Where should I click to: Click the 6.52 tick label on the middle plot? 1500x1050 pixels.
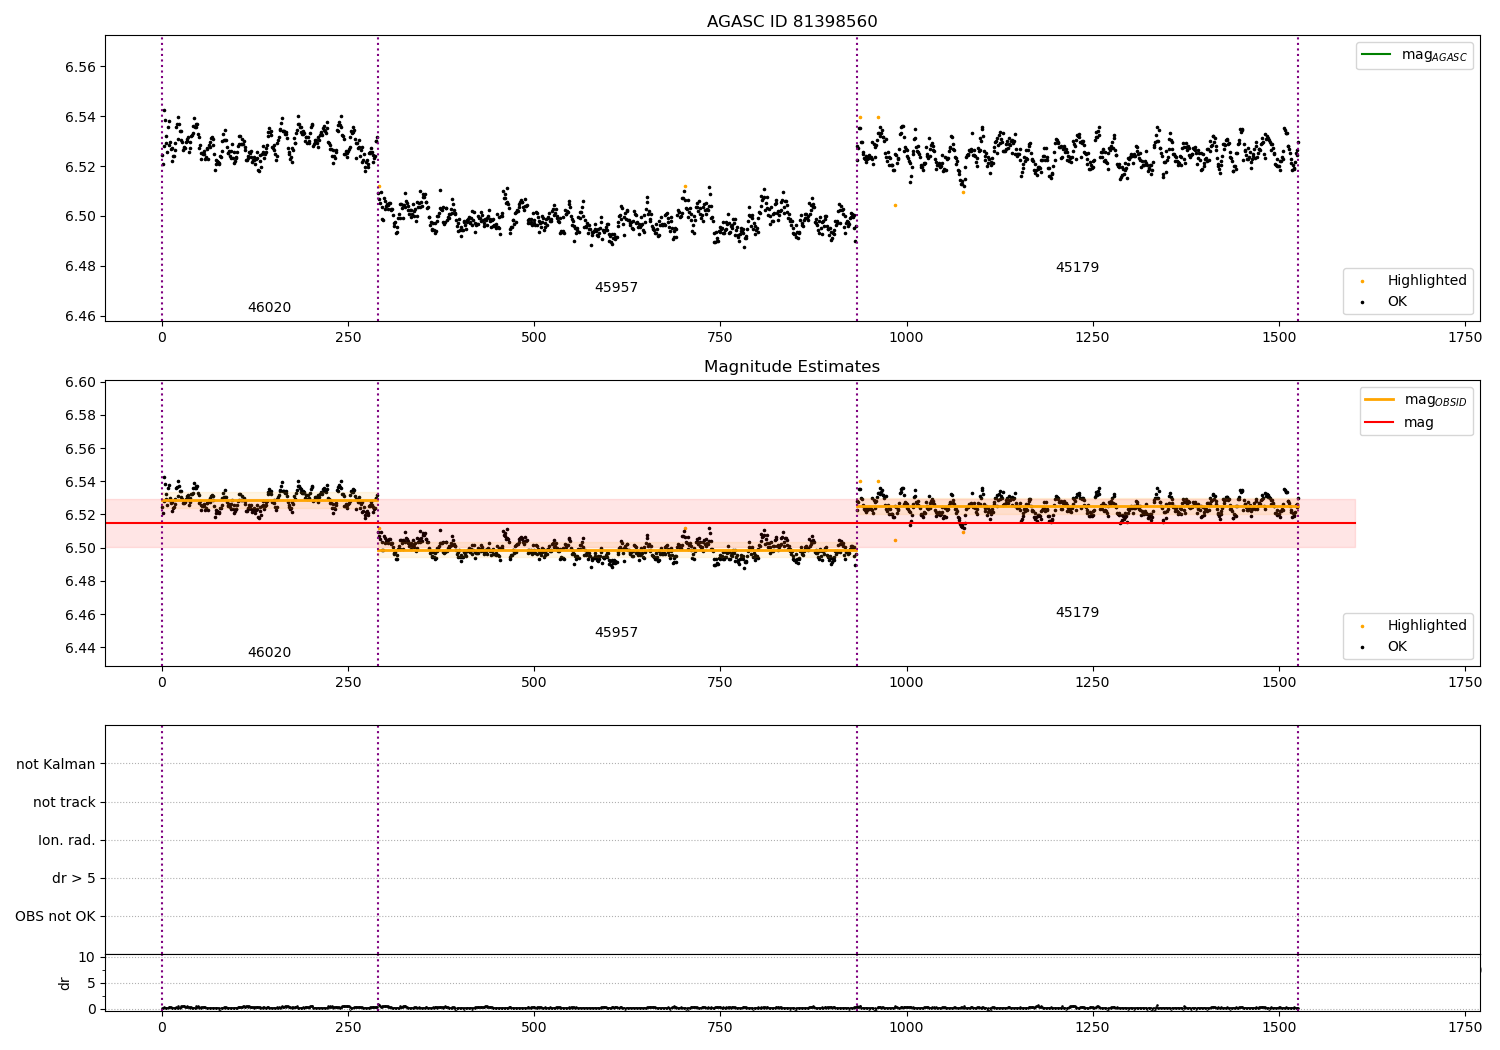(x=80, y=515)
